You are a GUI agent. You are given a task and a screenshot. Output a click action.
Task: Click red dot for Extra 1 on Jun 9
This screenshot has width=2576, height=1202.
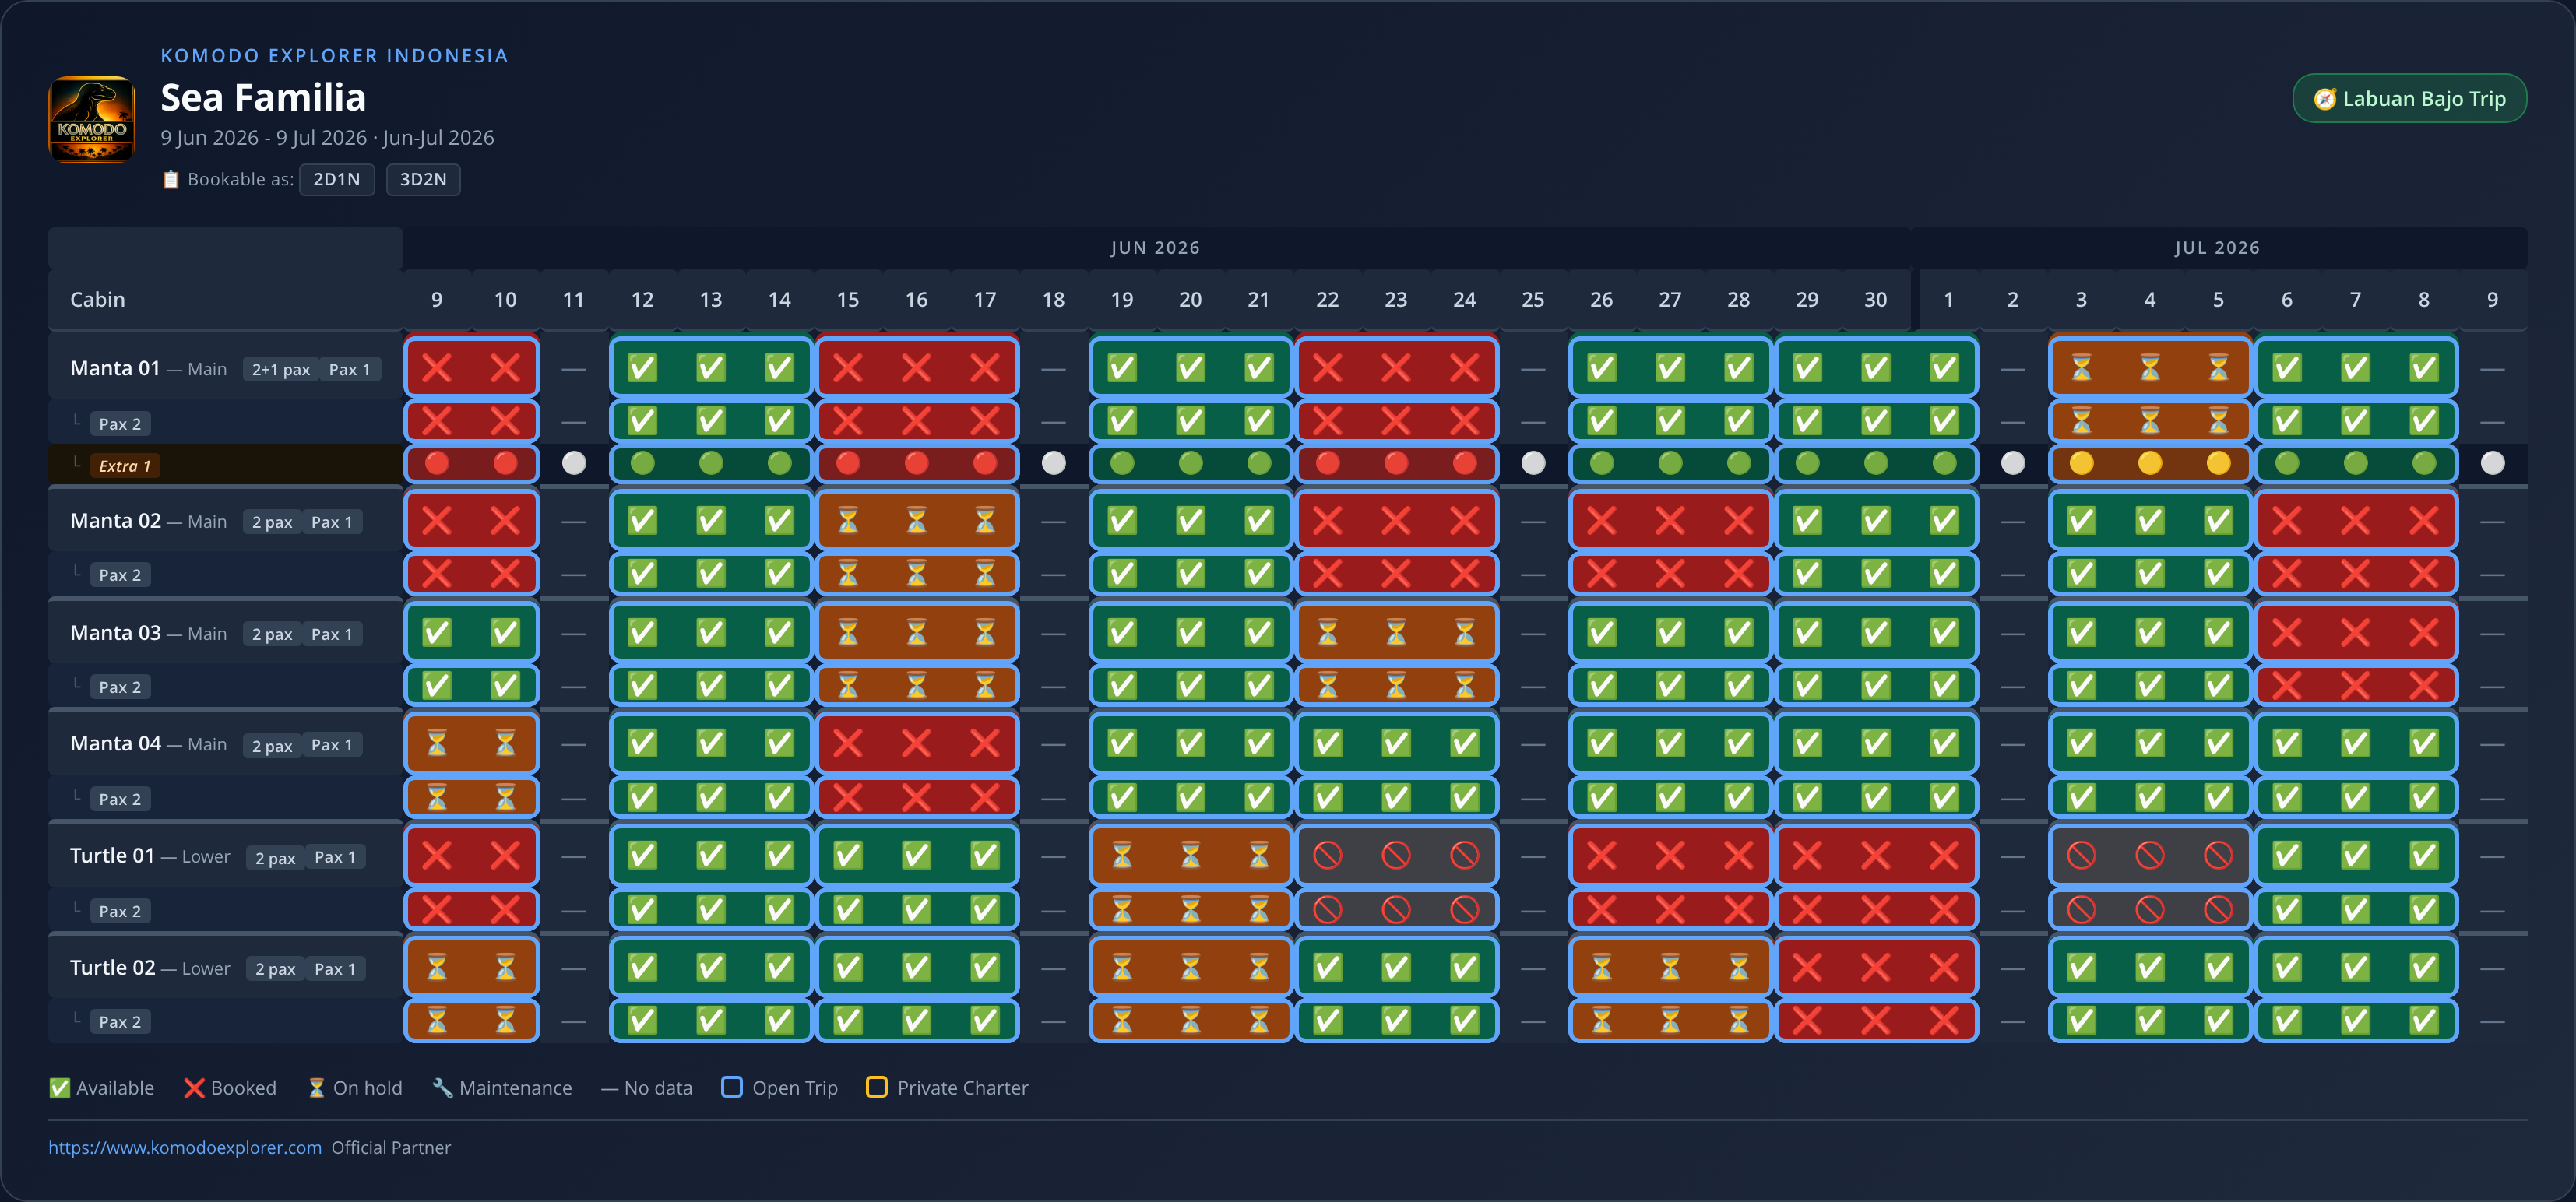point(437,463)
